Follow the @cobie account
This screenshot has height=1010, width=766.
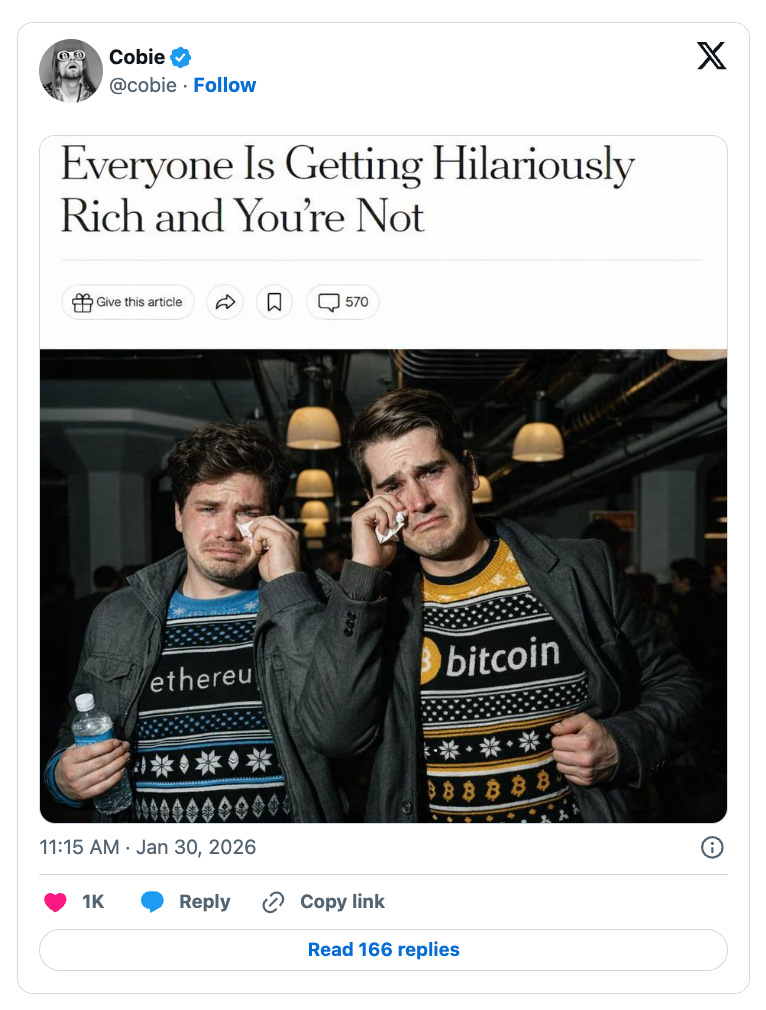225,85
